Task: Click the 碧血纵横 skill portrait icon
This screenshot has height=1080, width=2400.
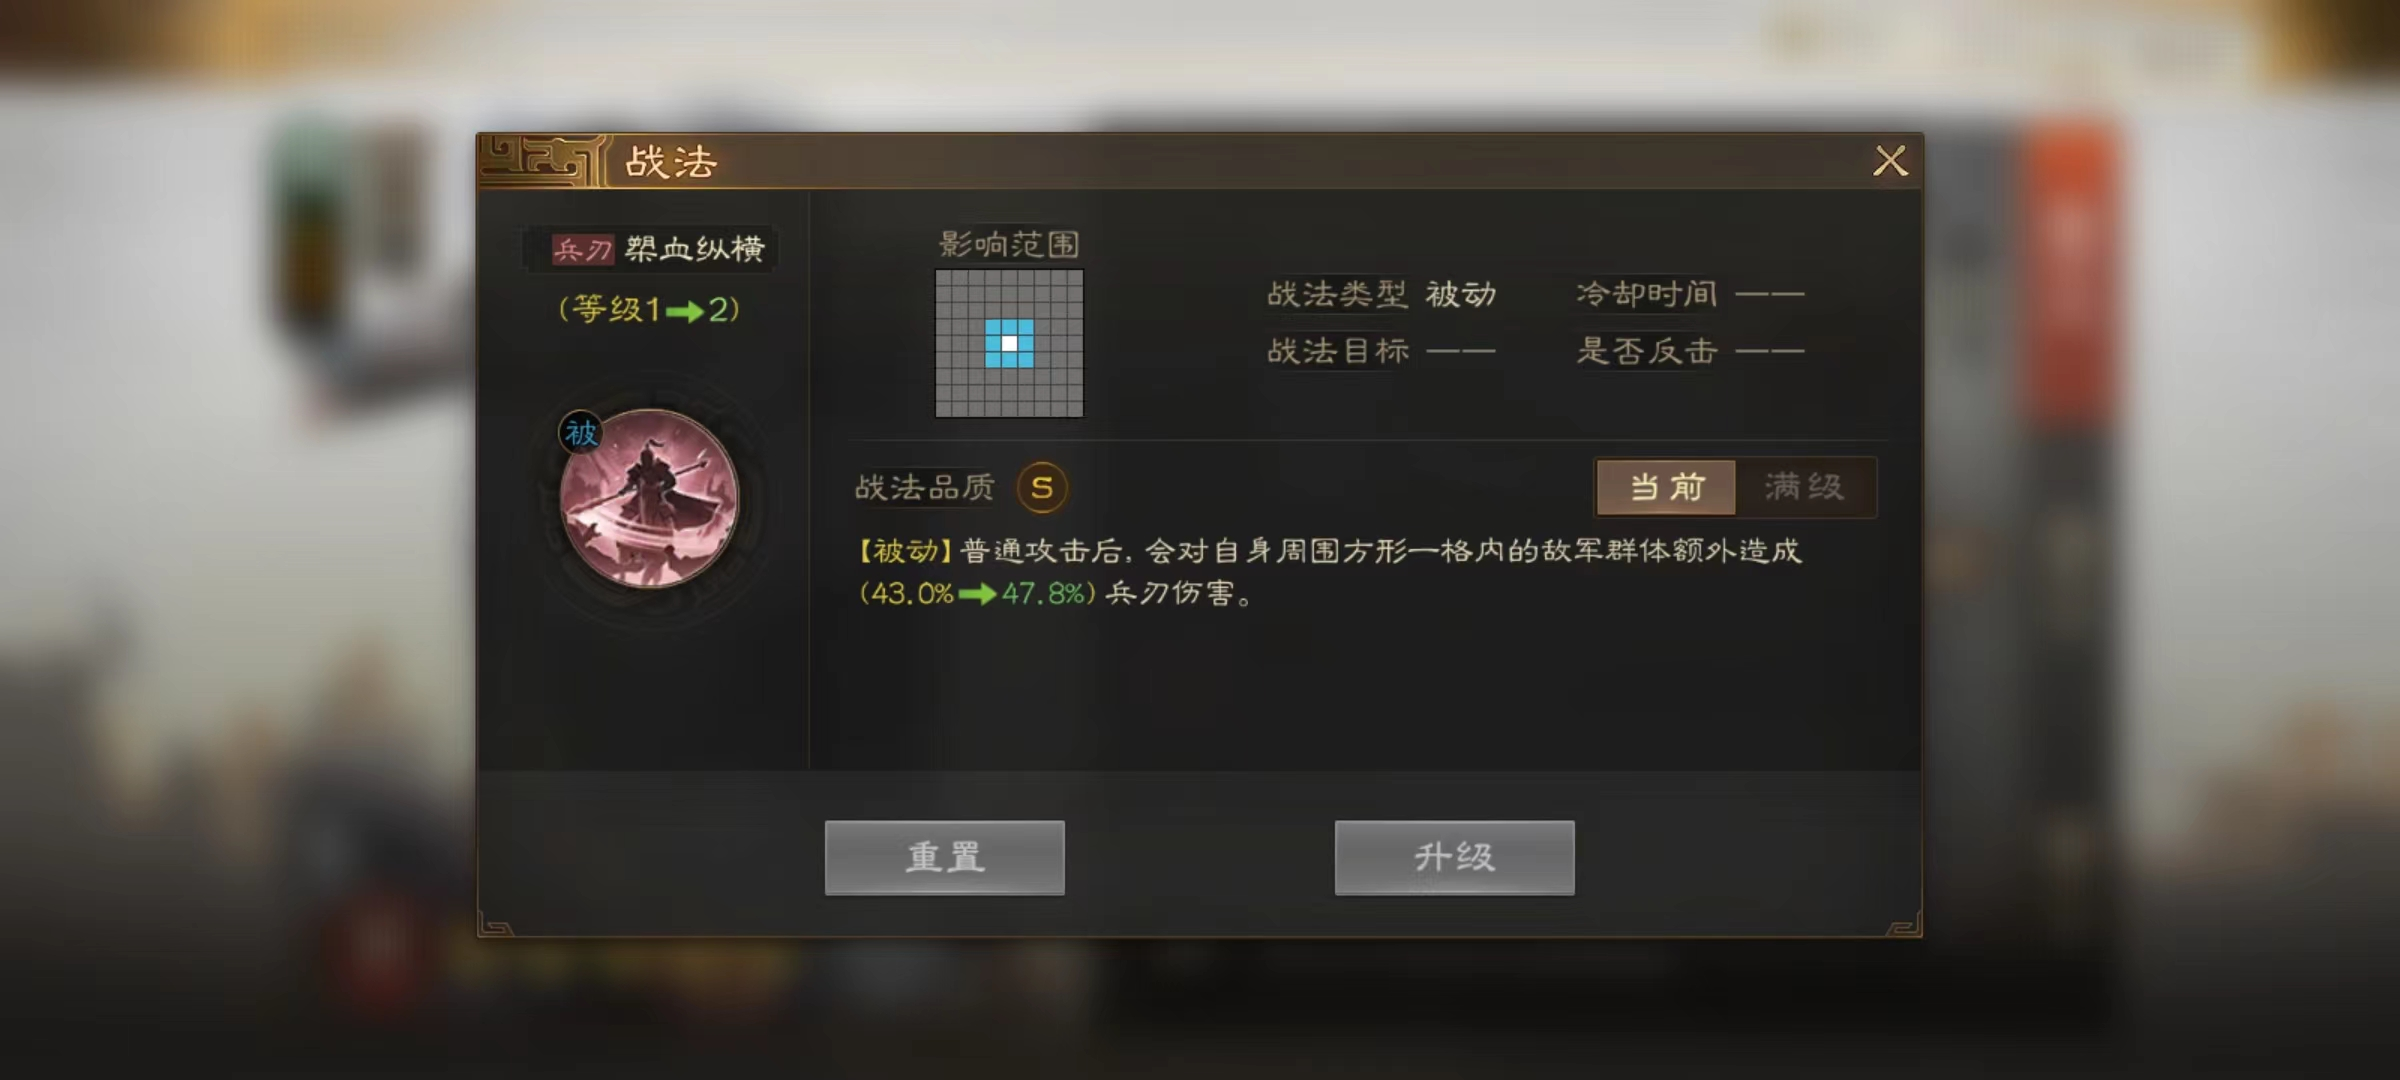Action: point(649,497)
